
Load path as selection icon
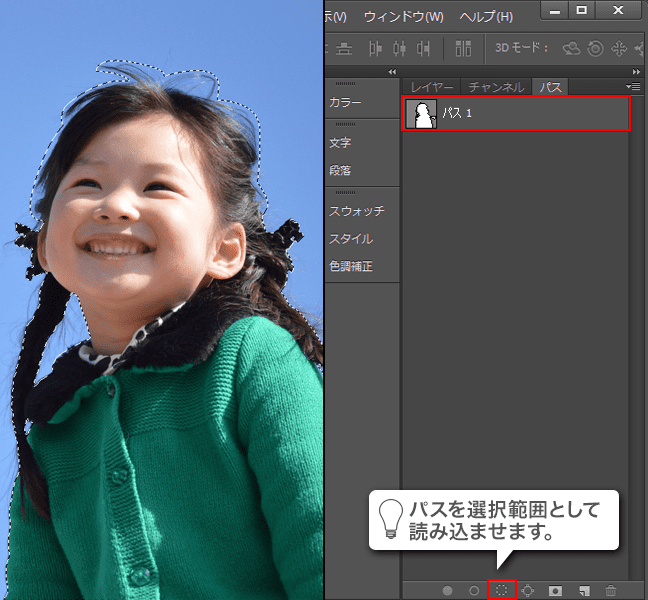[x=501, y=590]
